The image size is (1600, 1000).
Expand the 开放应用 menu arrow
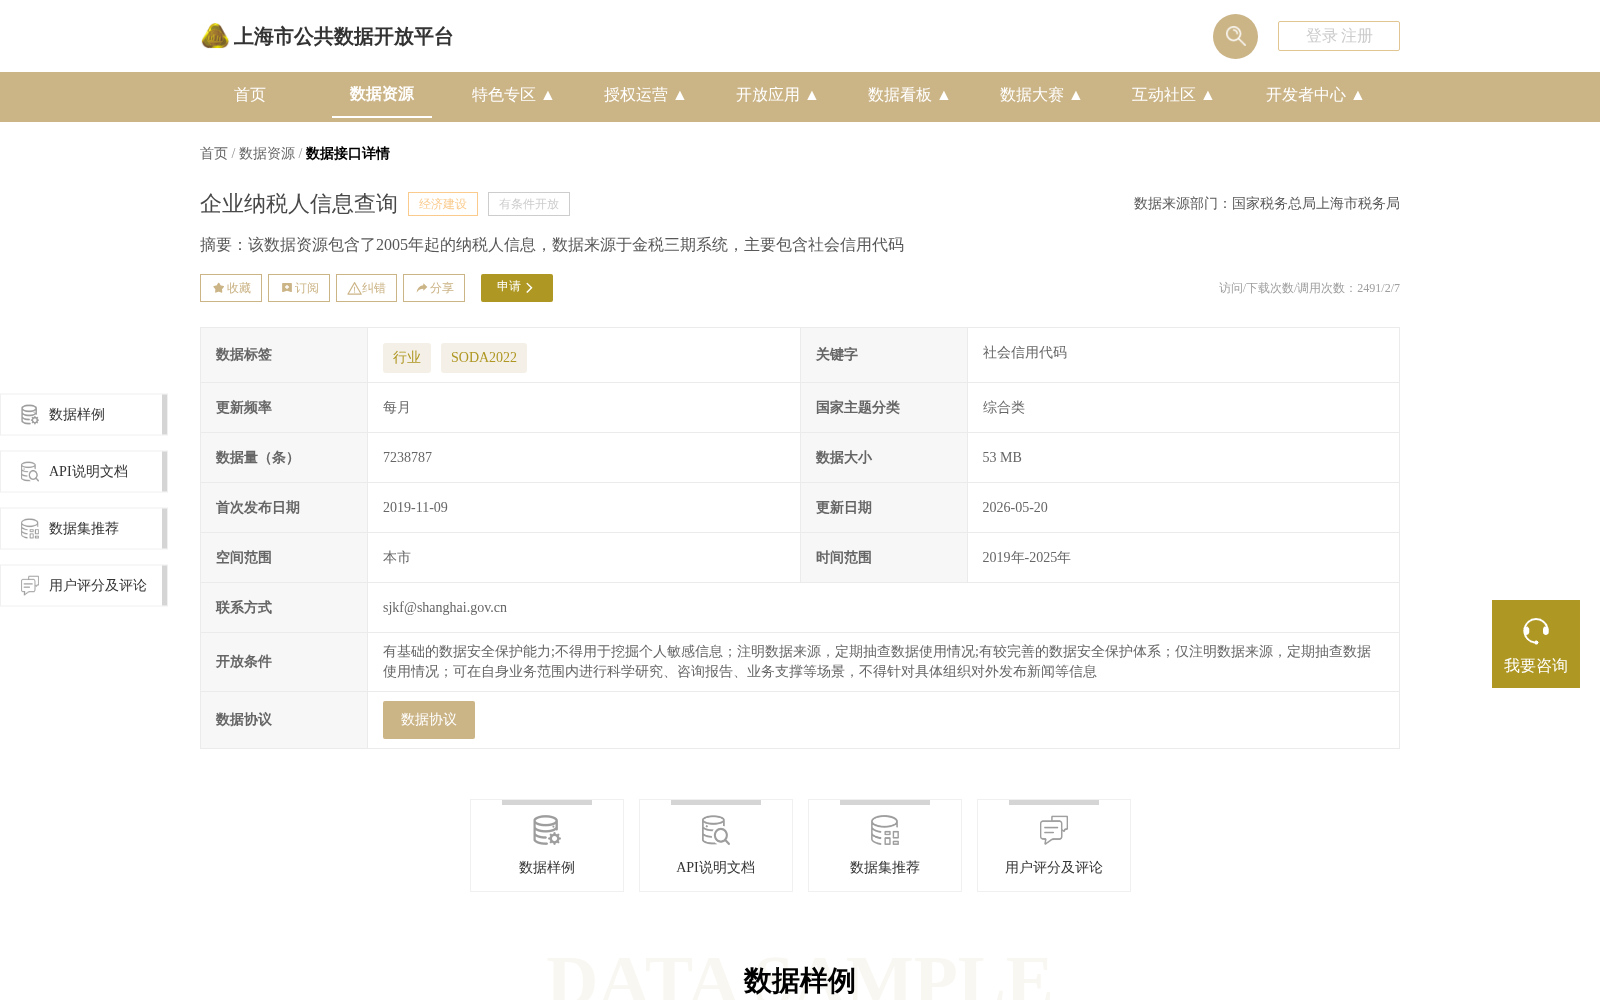pos(812,95)
